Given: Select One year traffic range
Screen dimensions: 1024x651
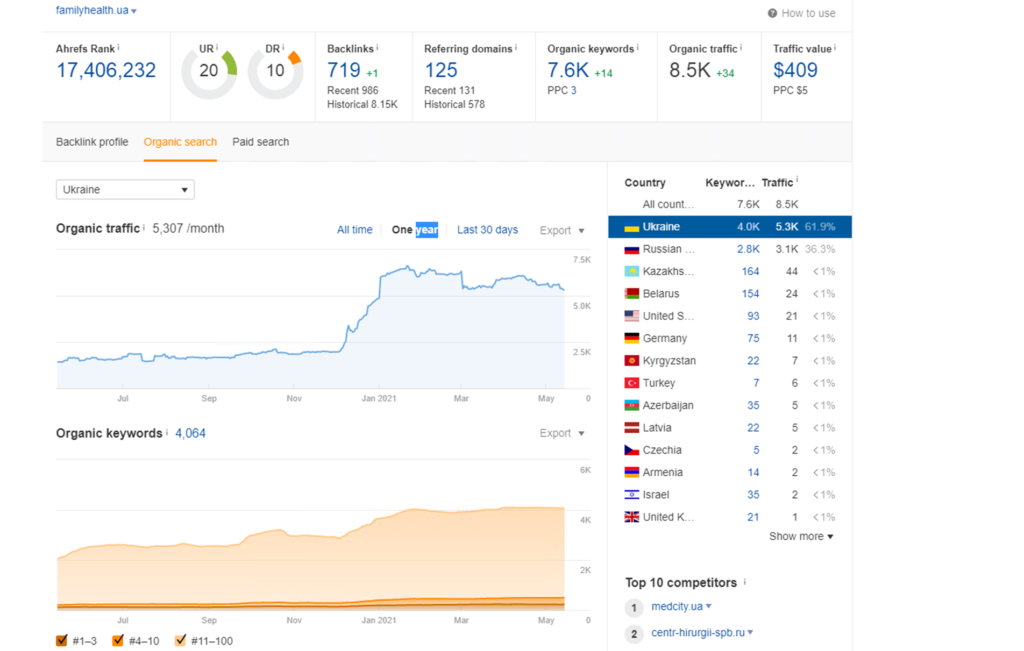Looking at the screenshot, I should pyautogui.click(x=415, y=230).
